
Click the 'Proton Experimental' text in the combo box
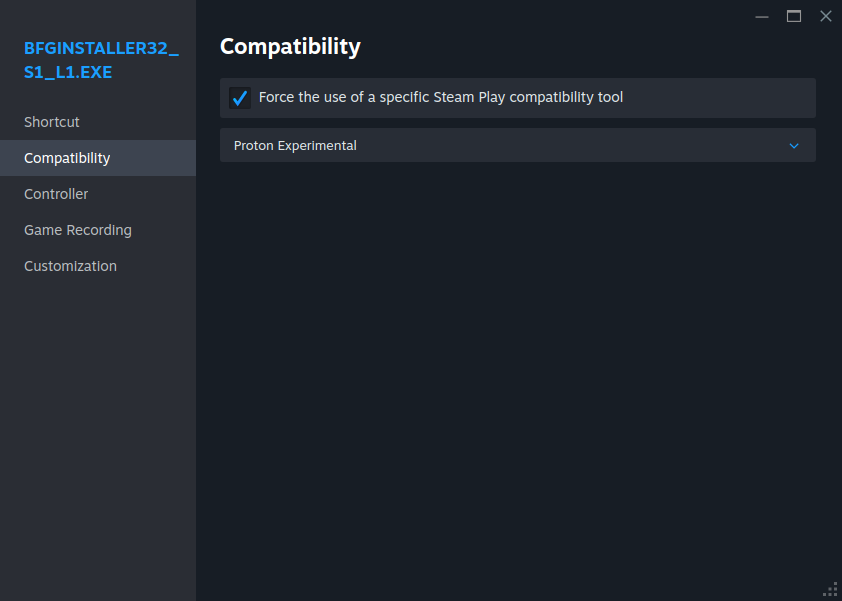(x=295, y=146)
